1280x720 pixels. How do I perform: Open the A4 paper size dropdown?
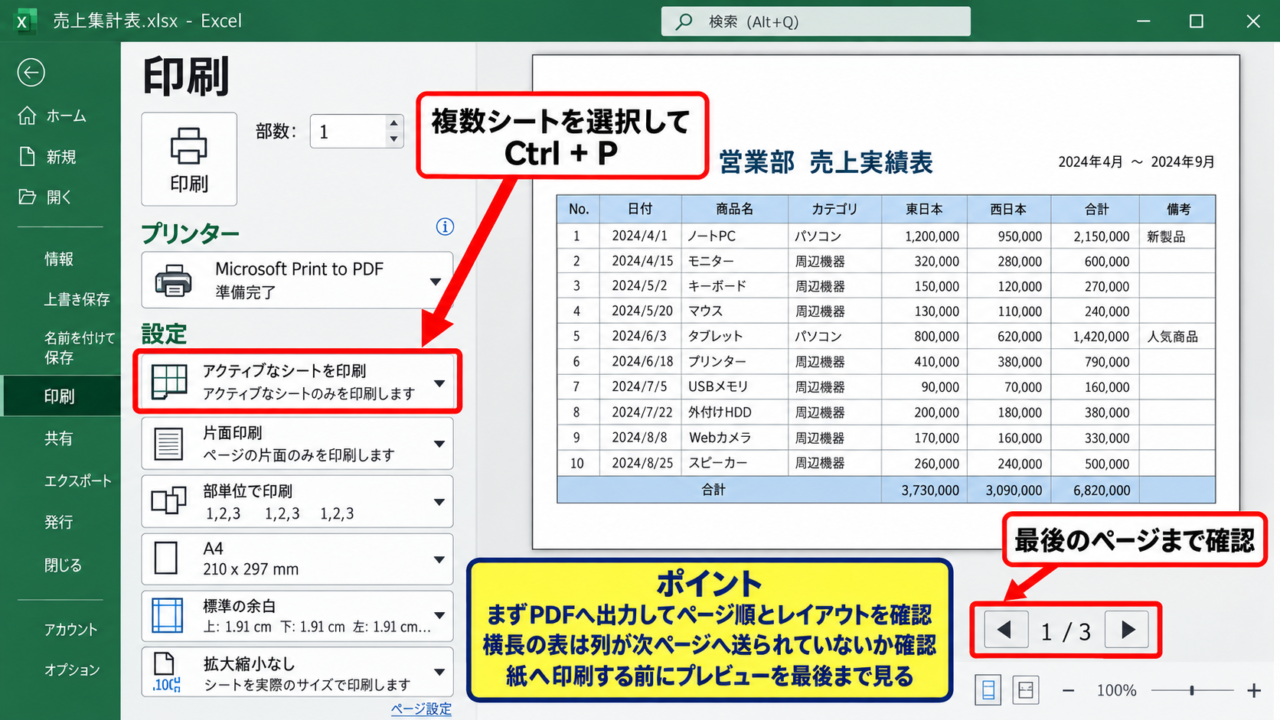(297, 559)
